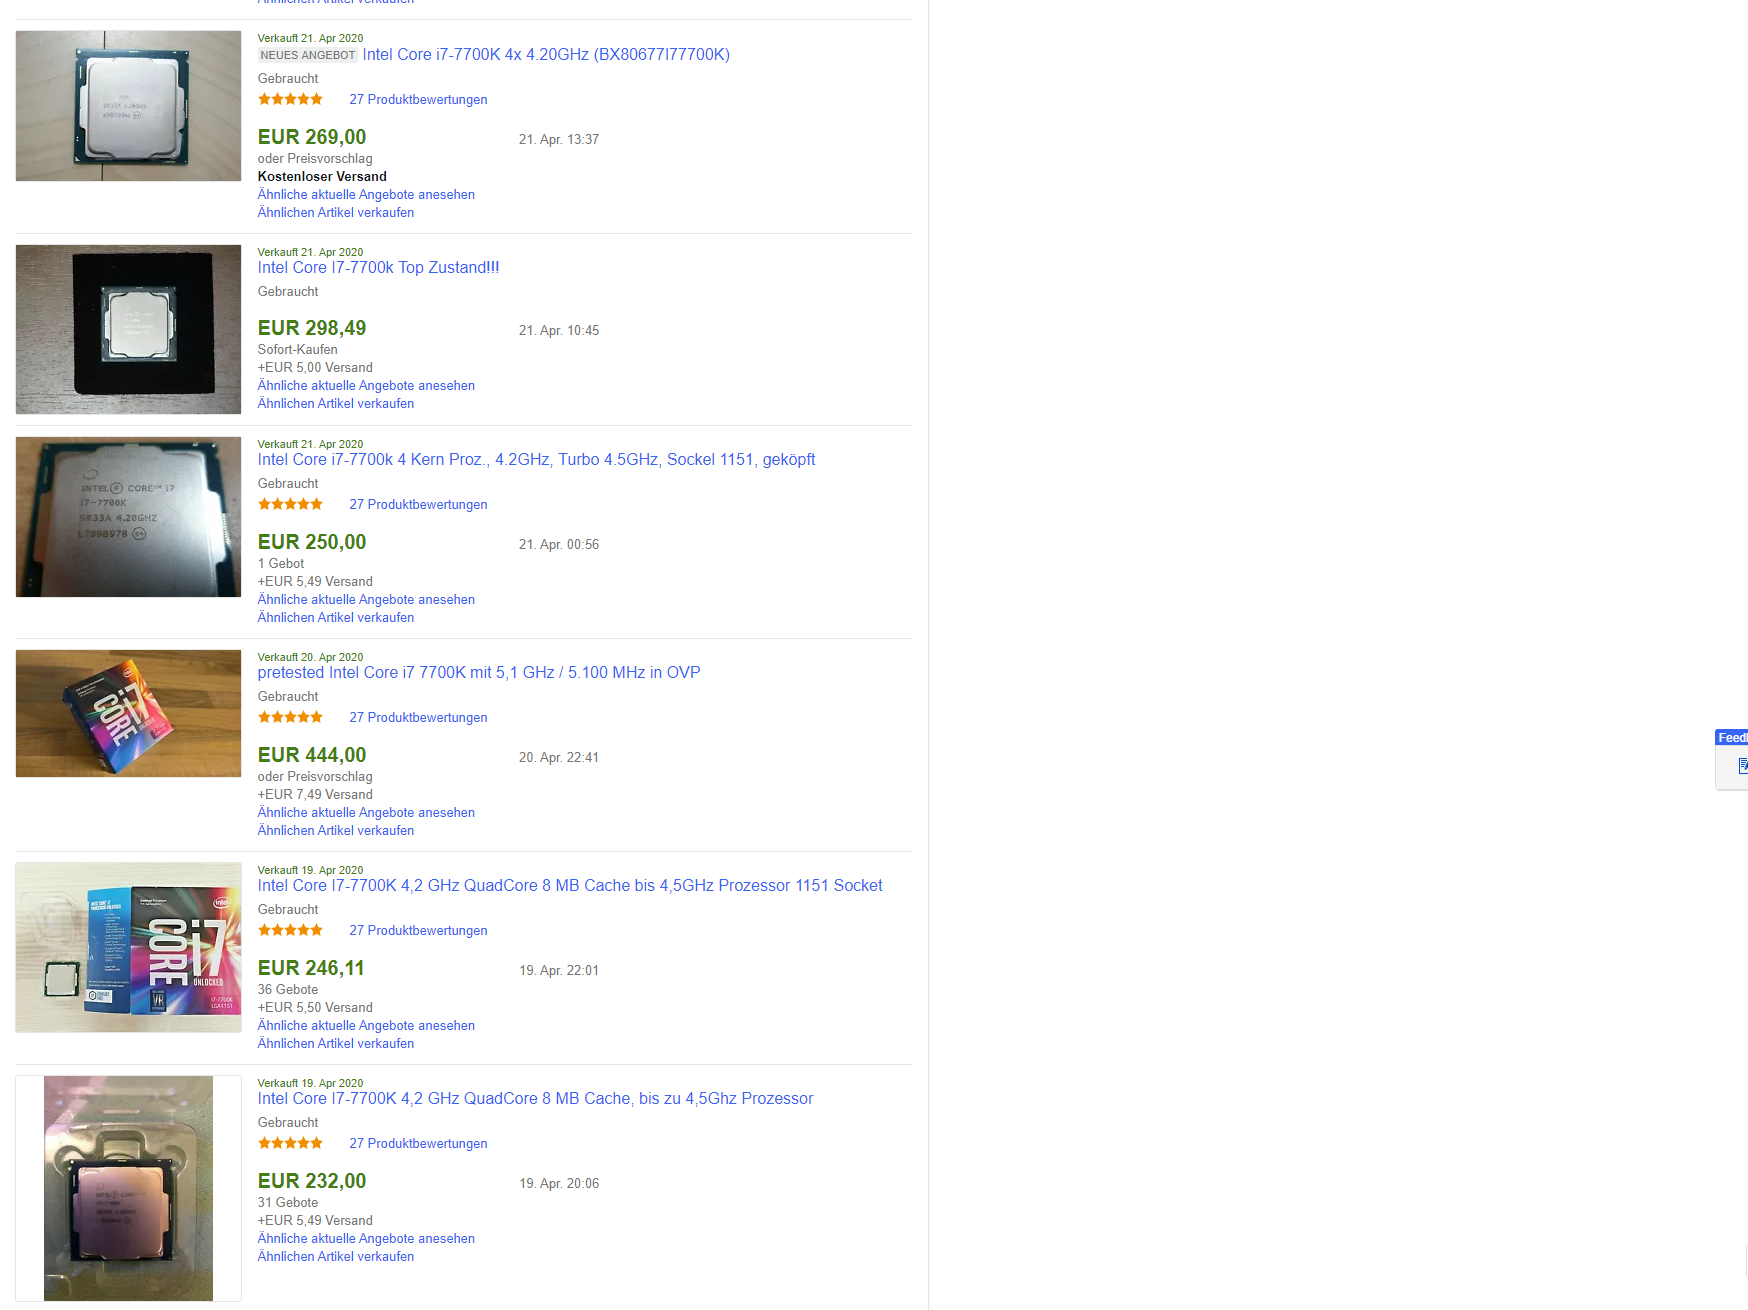Open the 'Sockel 1151, geköpft' listing title

(536, 459)
